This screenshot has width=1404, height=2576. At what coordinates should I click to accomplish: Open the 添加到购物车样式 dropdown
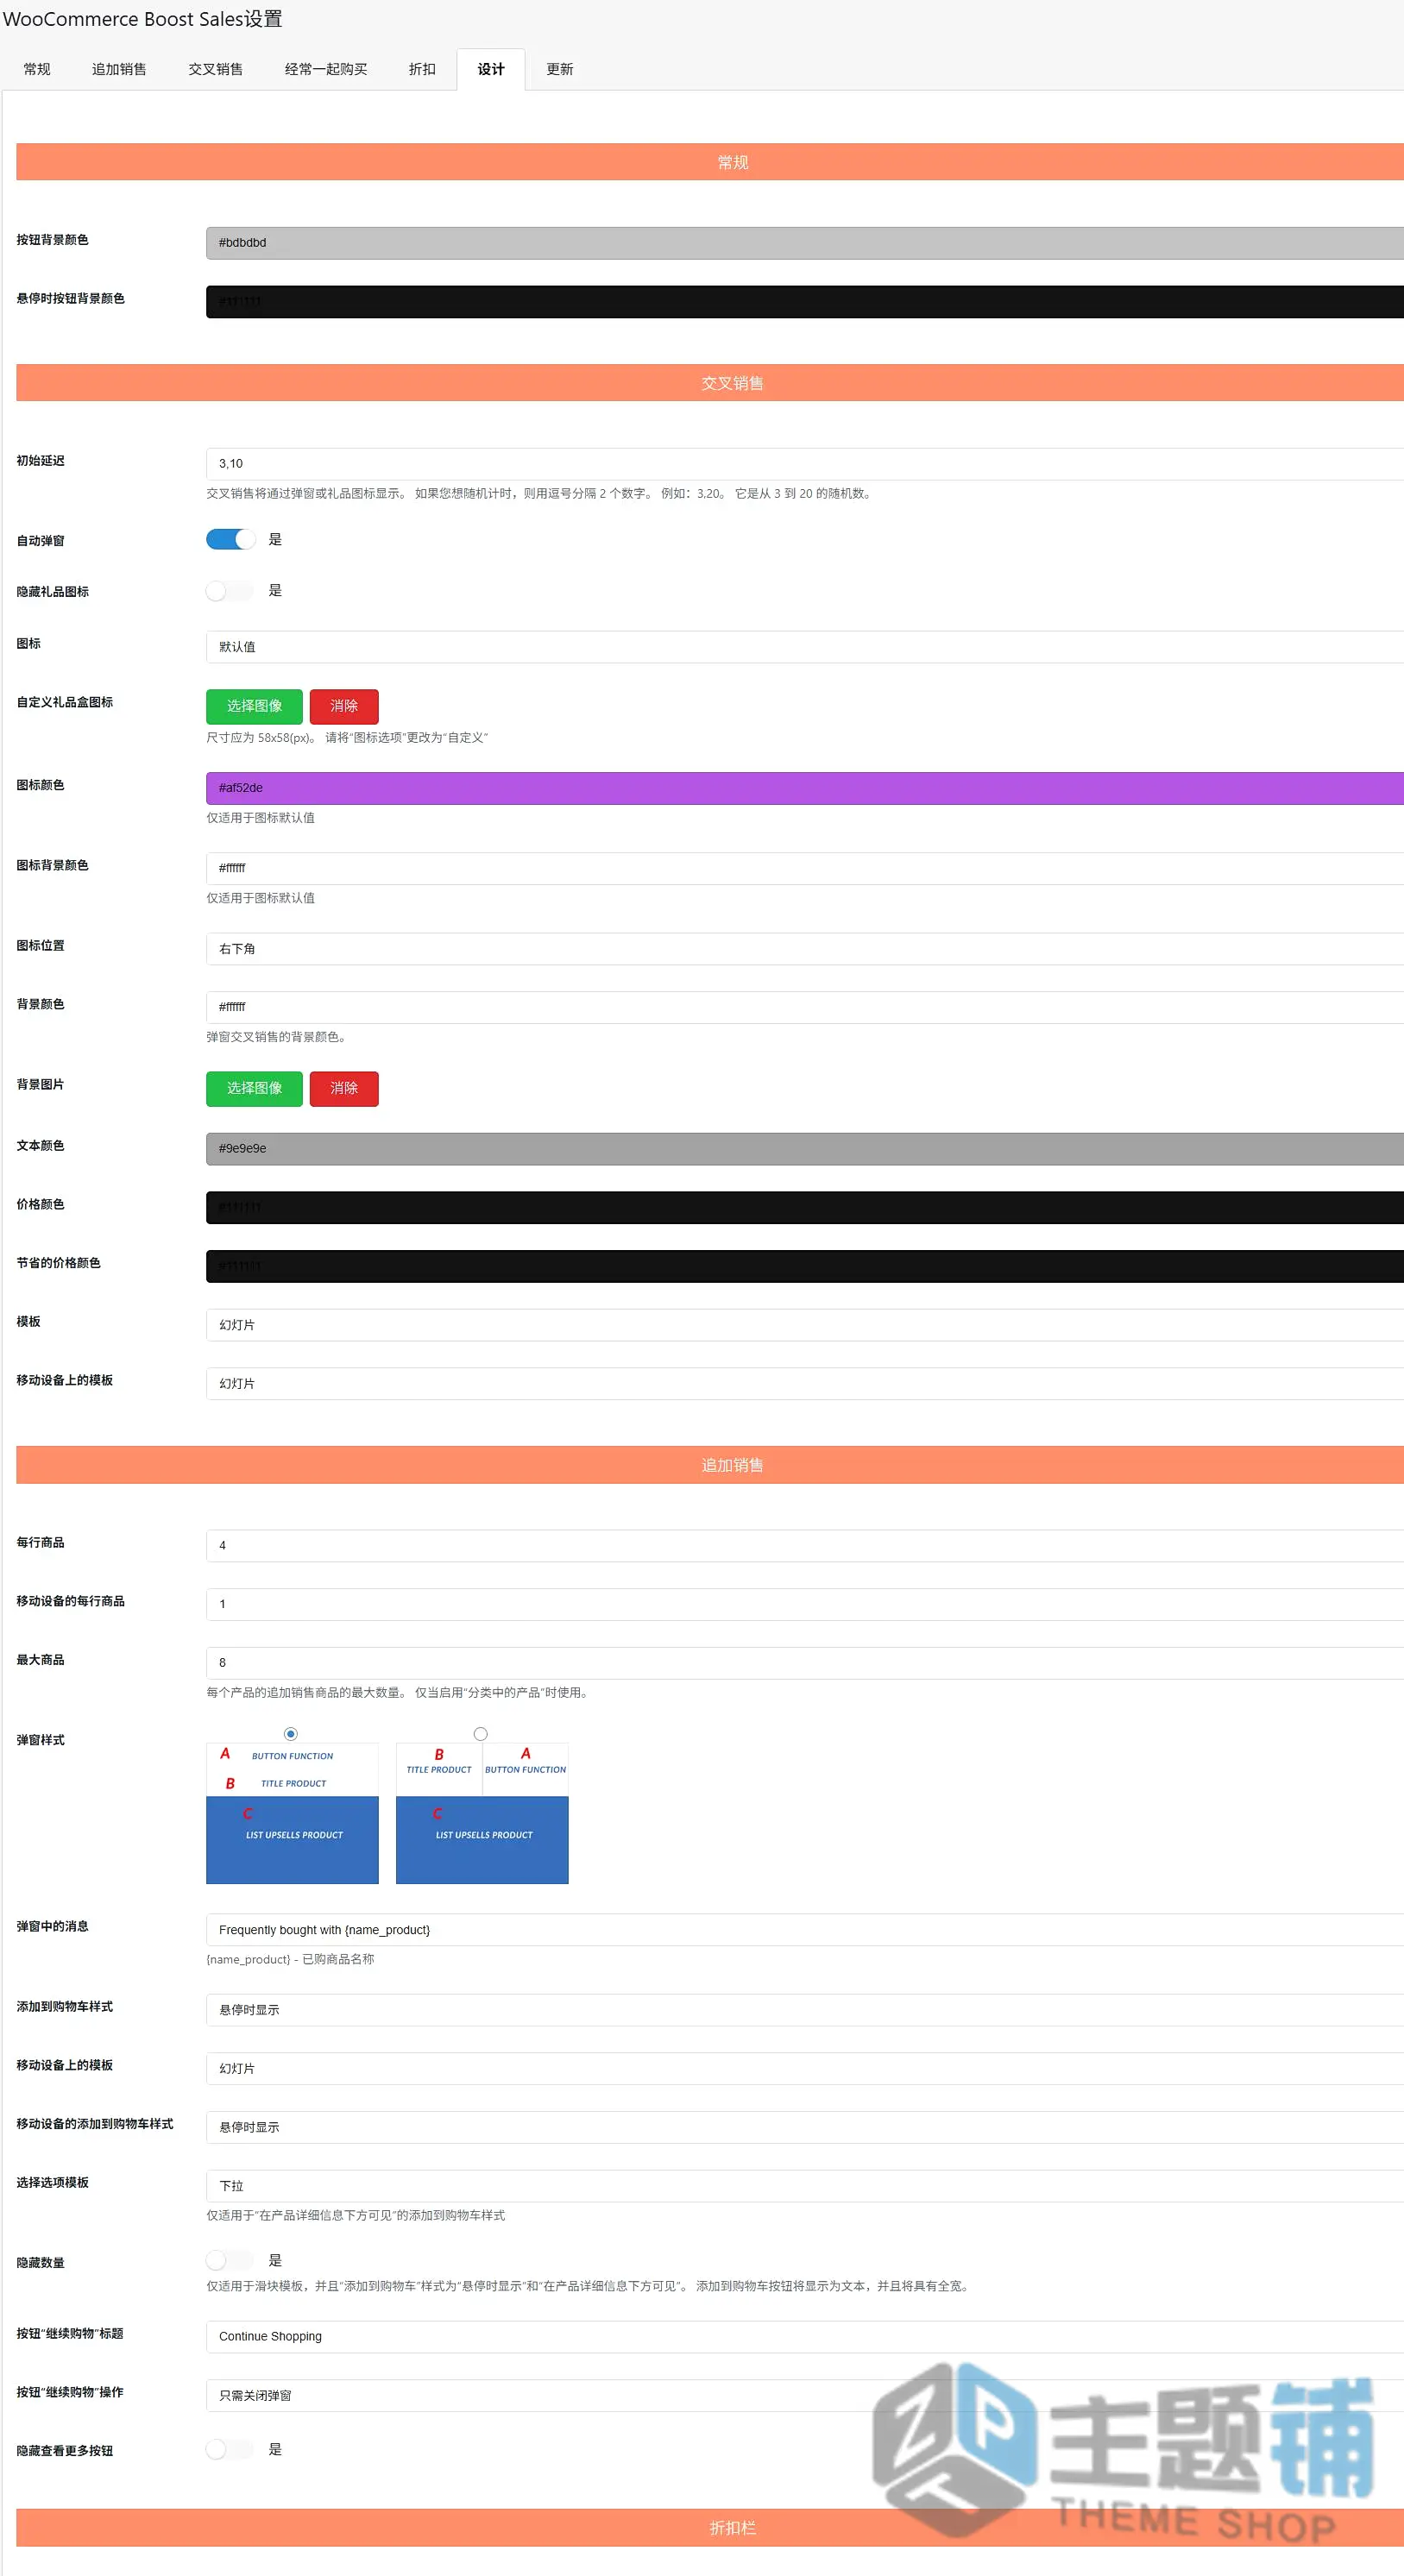pos(805,2011)
